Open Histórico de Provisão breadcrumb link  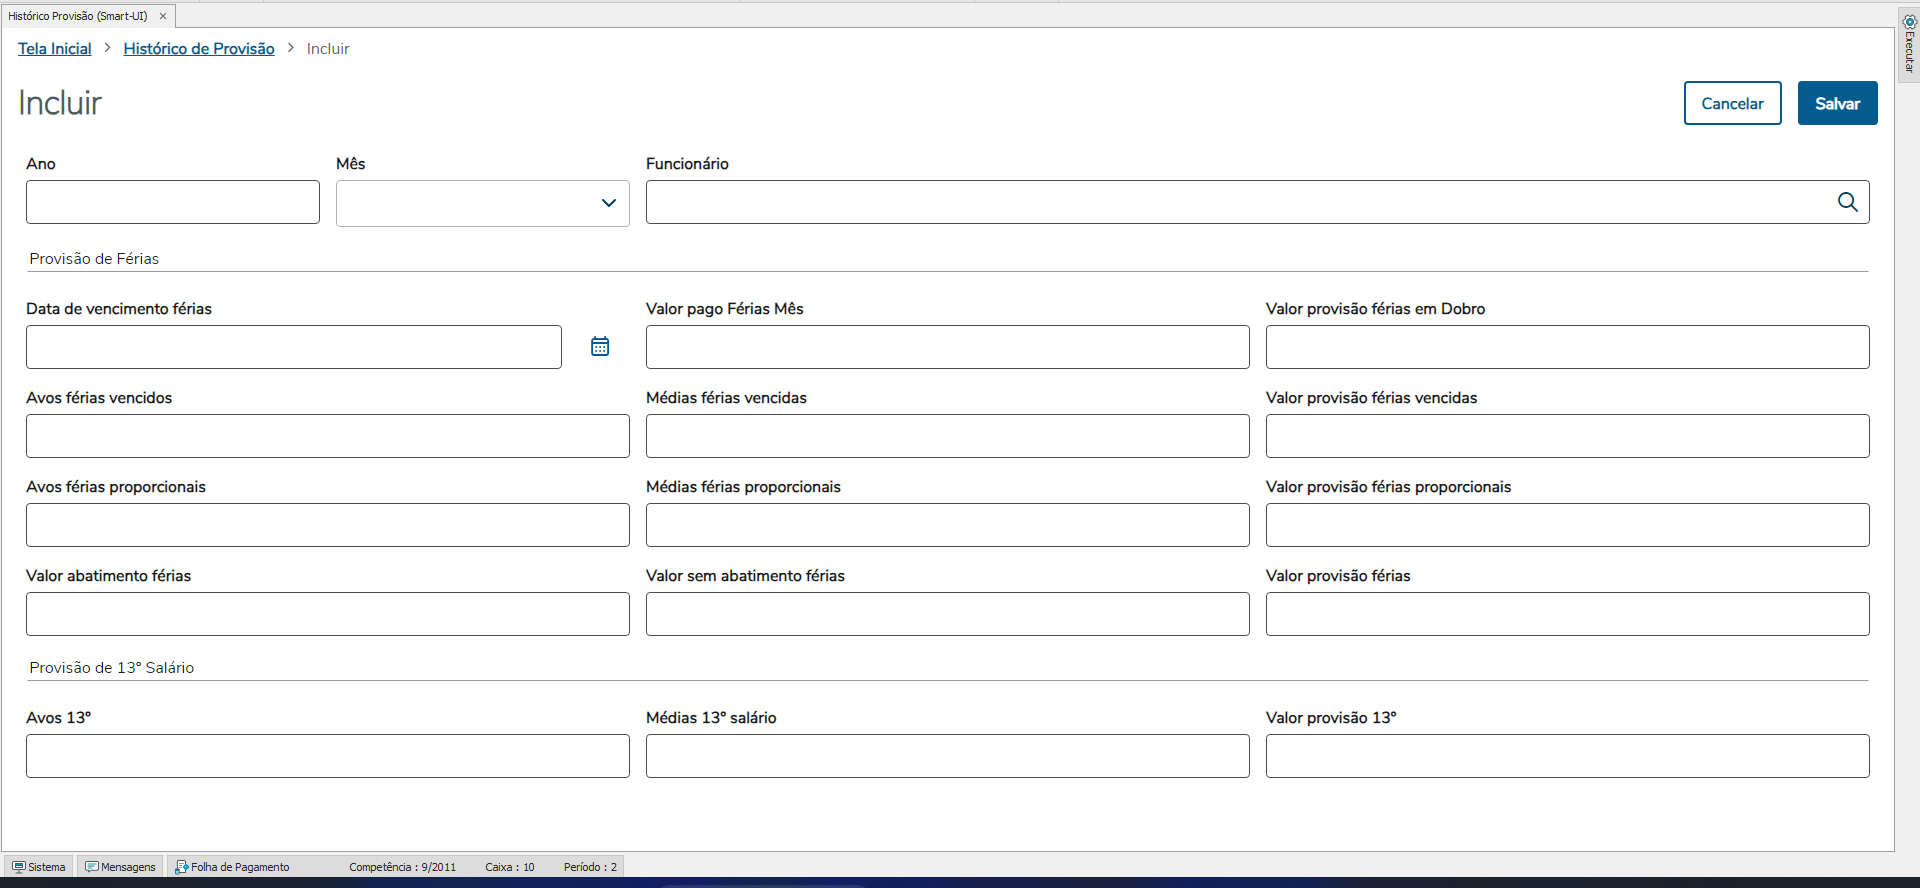click(x=199, y=49)
